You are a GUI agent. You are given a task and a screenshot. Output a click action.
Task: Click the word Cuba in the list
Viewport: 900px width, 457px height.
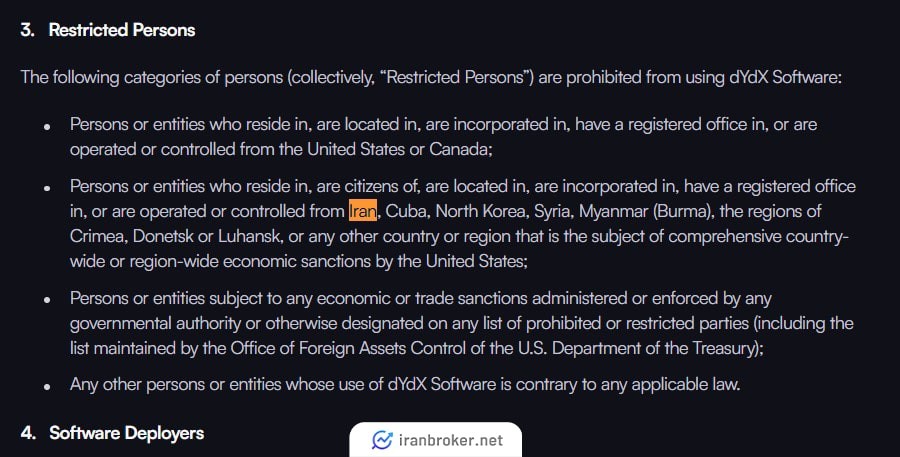tap(406, 211)
